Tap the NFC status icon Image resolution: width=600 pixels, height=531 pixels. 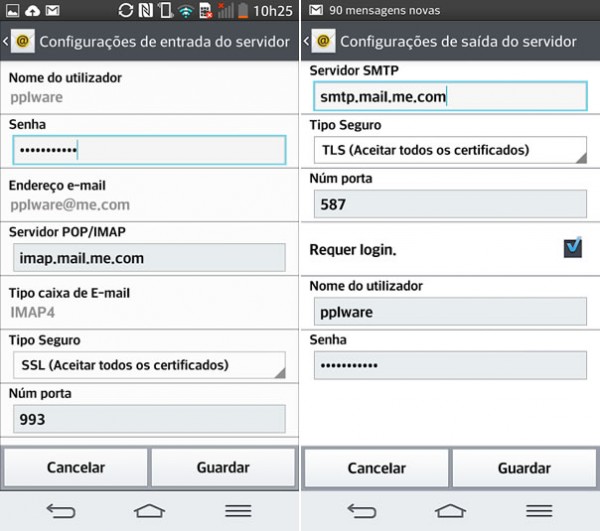145,10
